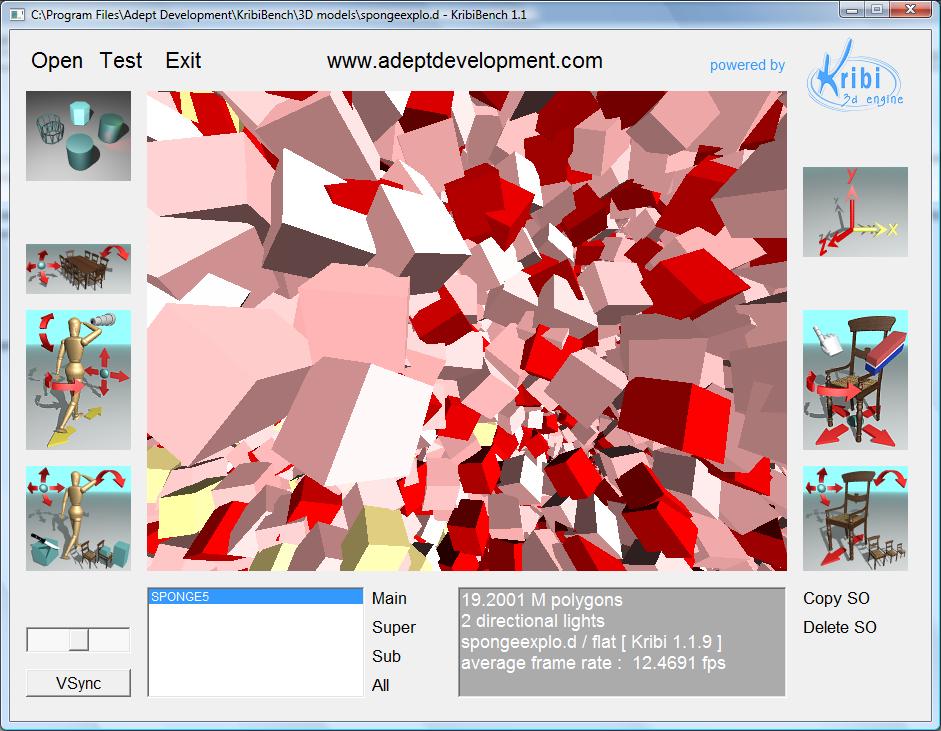
Task: Click the KribiBench title bar app icon
Action: pyautogui.click(x=17, y=14)
